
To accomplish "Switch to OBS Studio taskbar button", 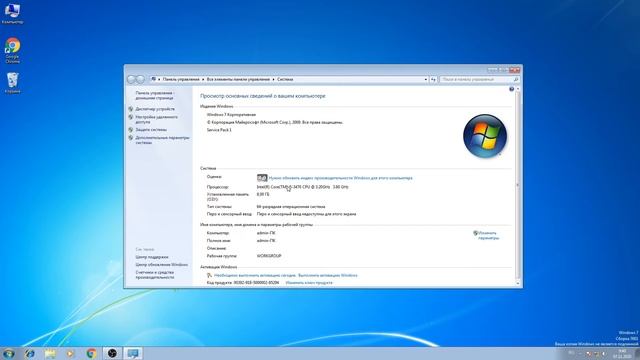I will pos(112,353).
